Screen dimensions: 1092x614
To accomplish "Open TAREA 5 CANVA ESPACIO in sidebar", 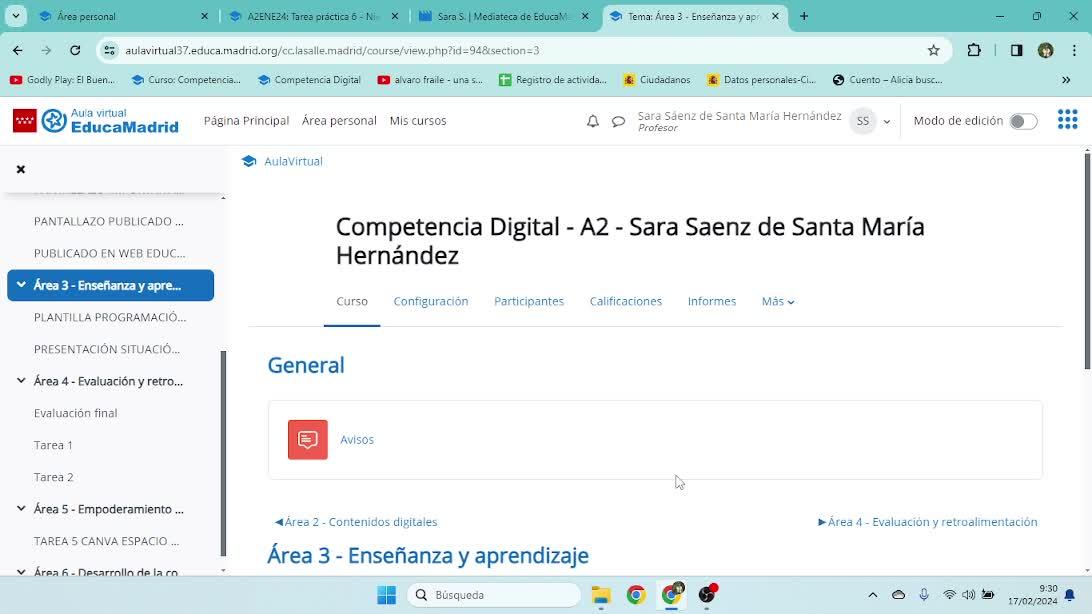I will coord(107,542).
